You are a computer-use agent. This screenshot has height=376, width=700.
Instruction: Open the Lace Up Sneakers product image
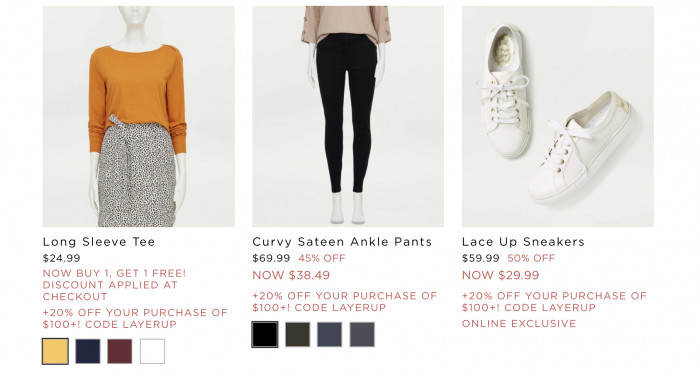558,116
